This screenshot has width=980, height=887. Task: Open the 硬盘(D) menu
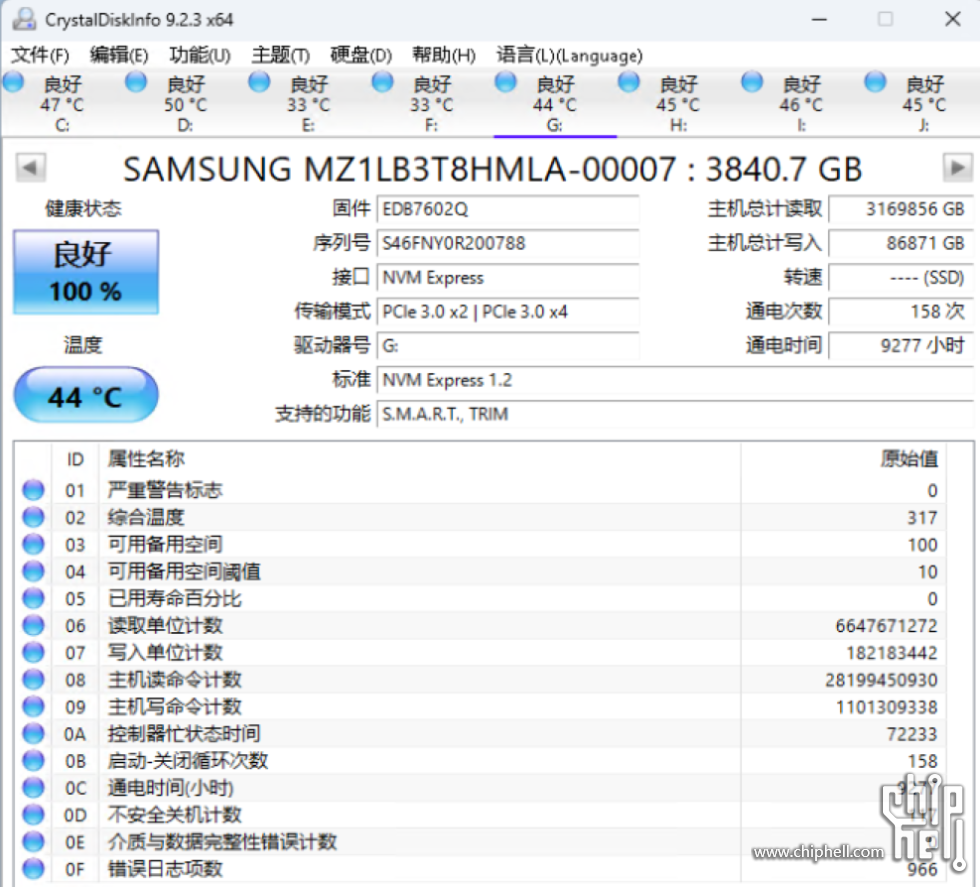[x=361, y=56]
